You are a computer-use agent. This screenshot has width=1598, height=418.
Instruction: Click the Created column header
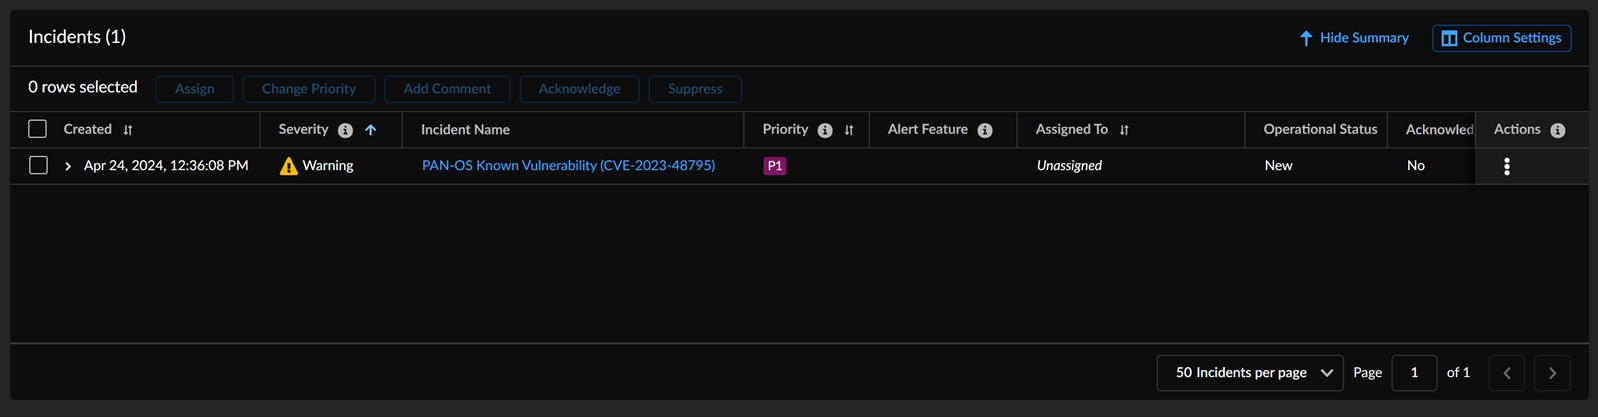pyautogui.click(x=88, y=130)
